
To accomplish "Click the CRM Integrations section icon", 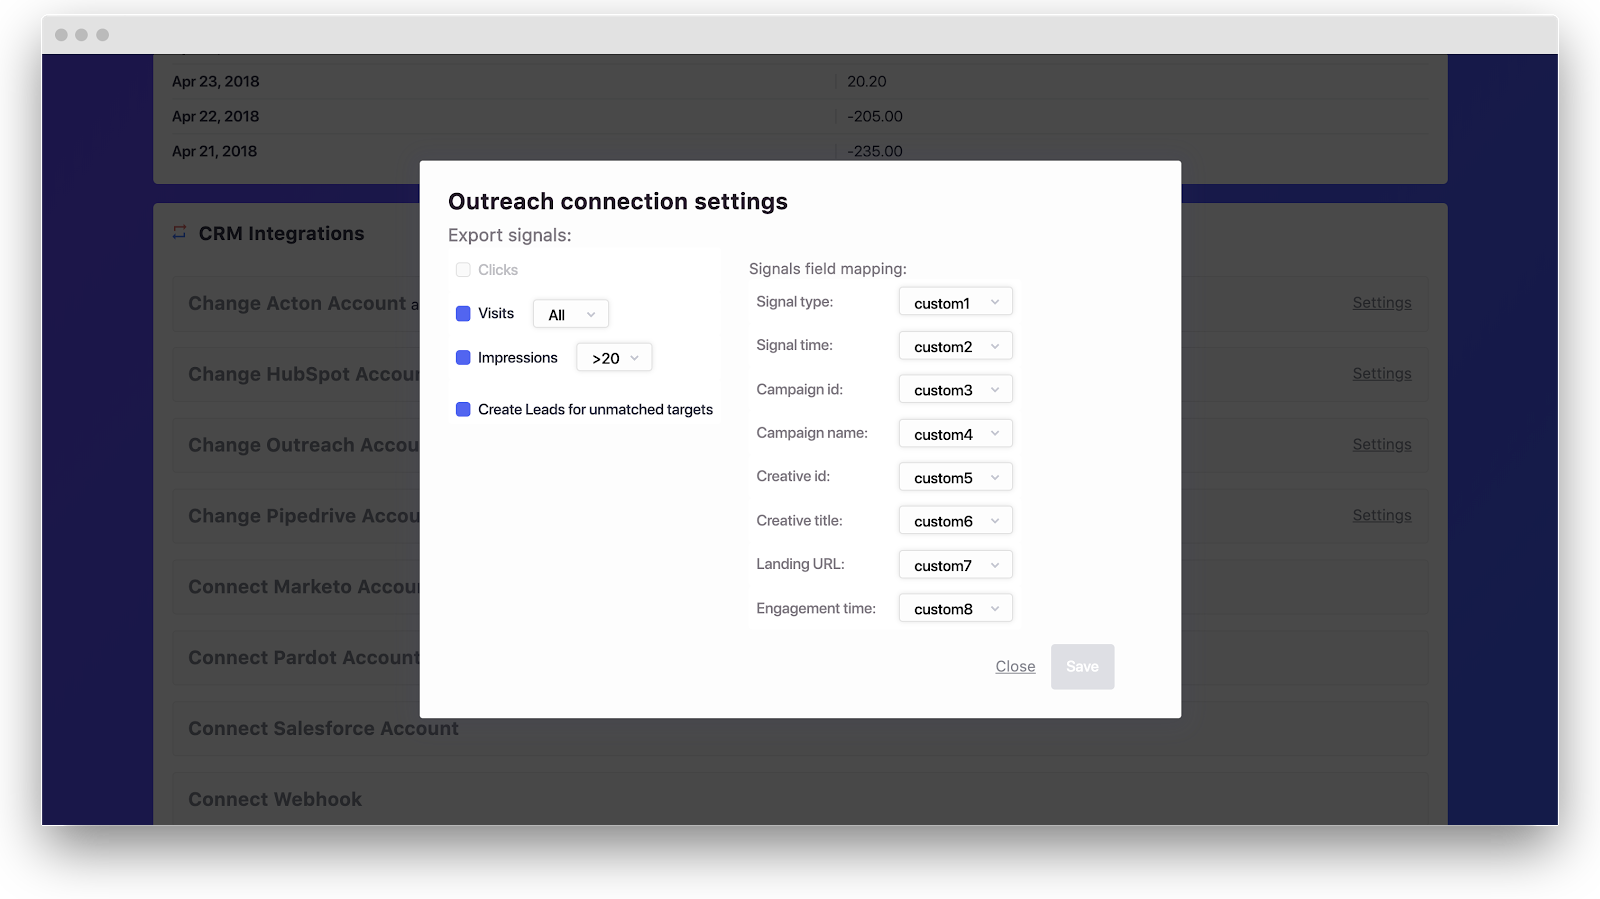I will click(179, 233).
